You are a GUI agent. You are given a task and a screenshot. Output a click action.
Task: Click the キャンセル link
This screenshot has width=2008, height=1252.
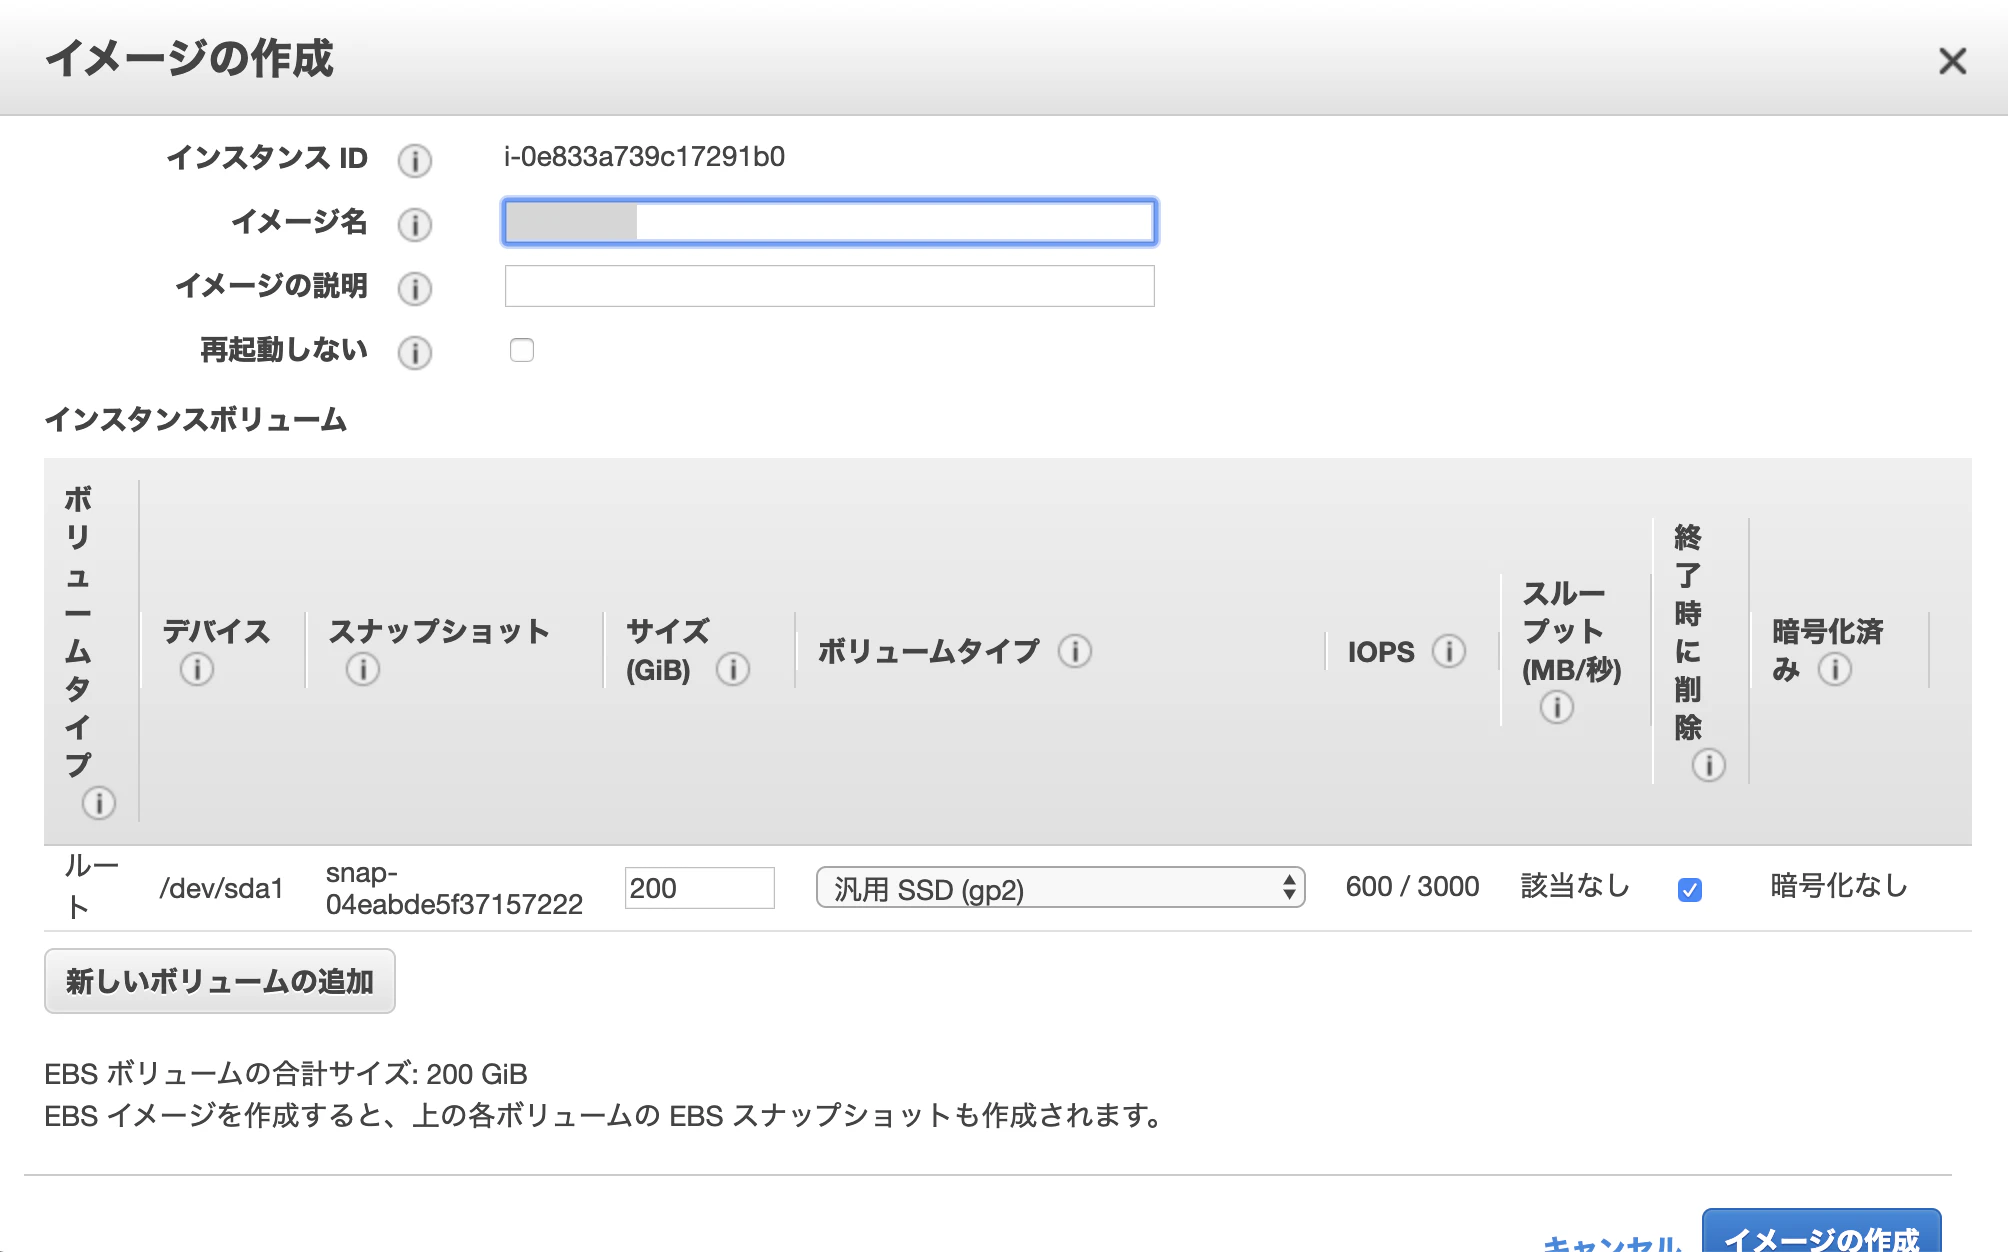(1612, 1243)
